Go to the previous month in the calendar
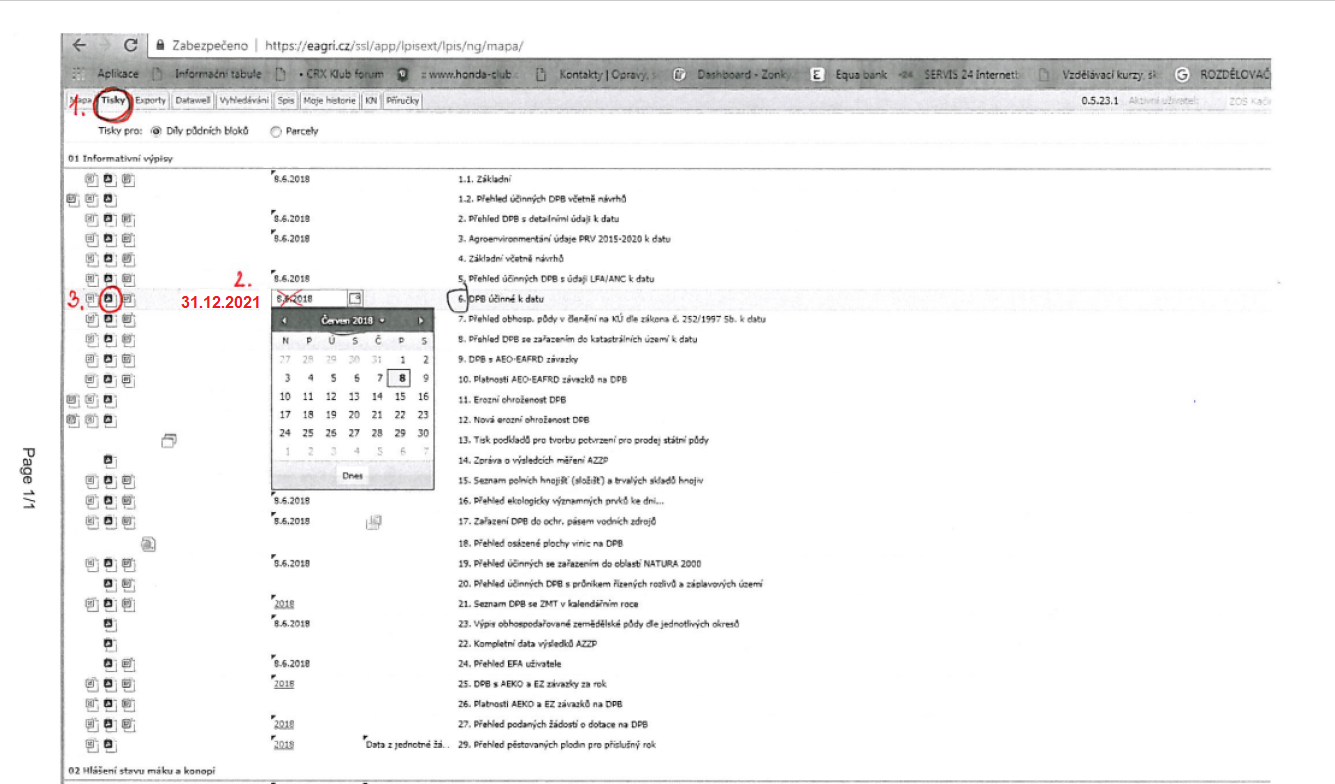Viewport: 1335px width, 784px height. 284,320
